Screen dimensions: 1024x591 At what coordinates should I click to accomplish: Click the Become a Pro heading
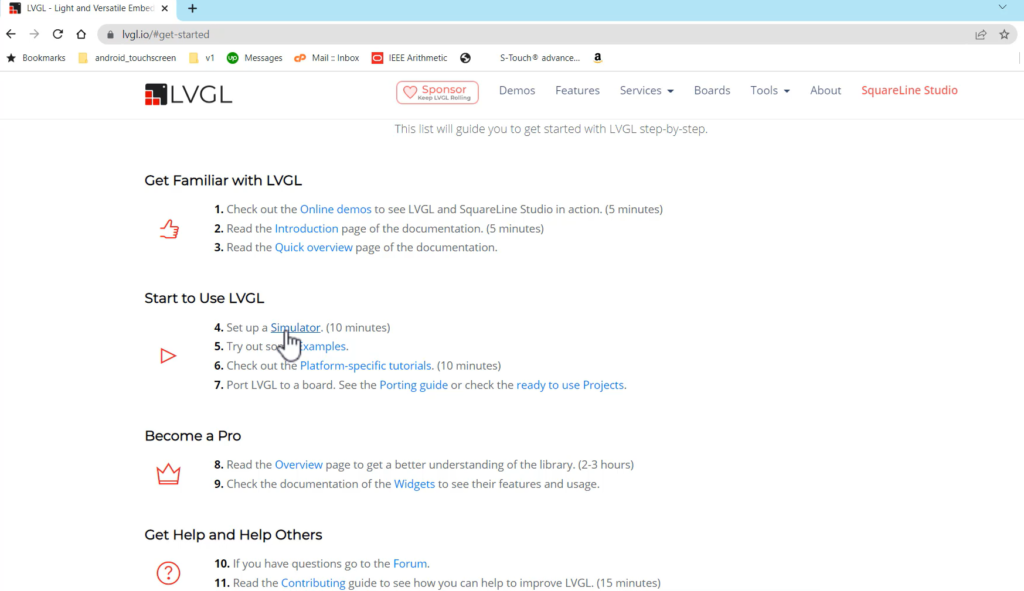[x=193, y=436]
